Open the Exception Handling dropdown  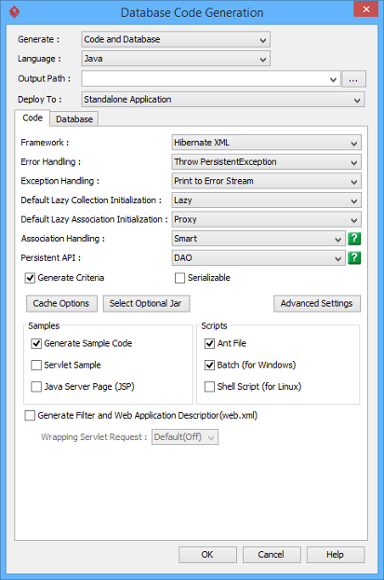point(266,181)
